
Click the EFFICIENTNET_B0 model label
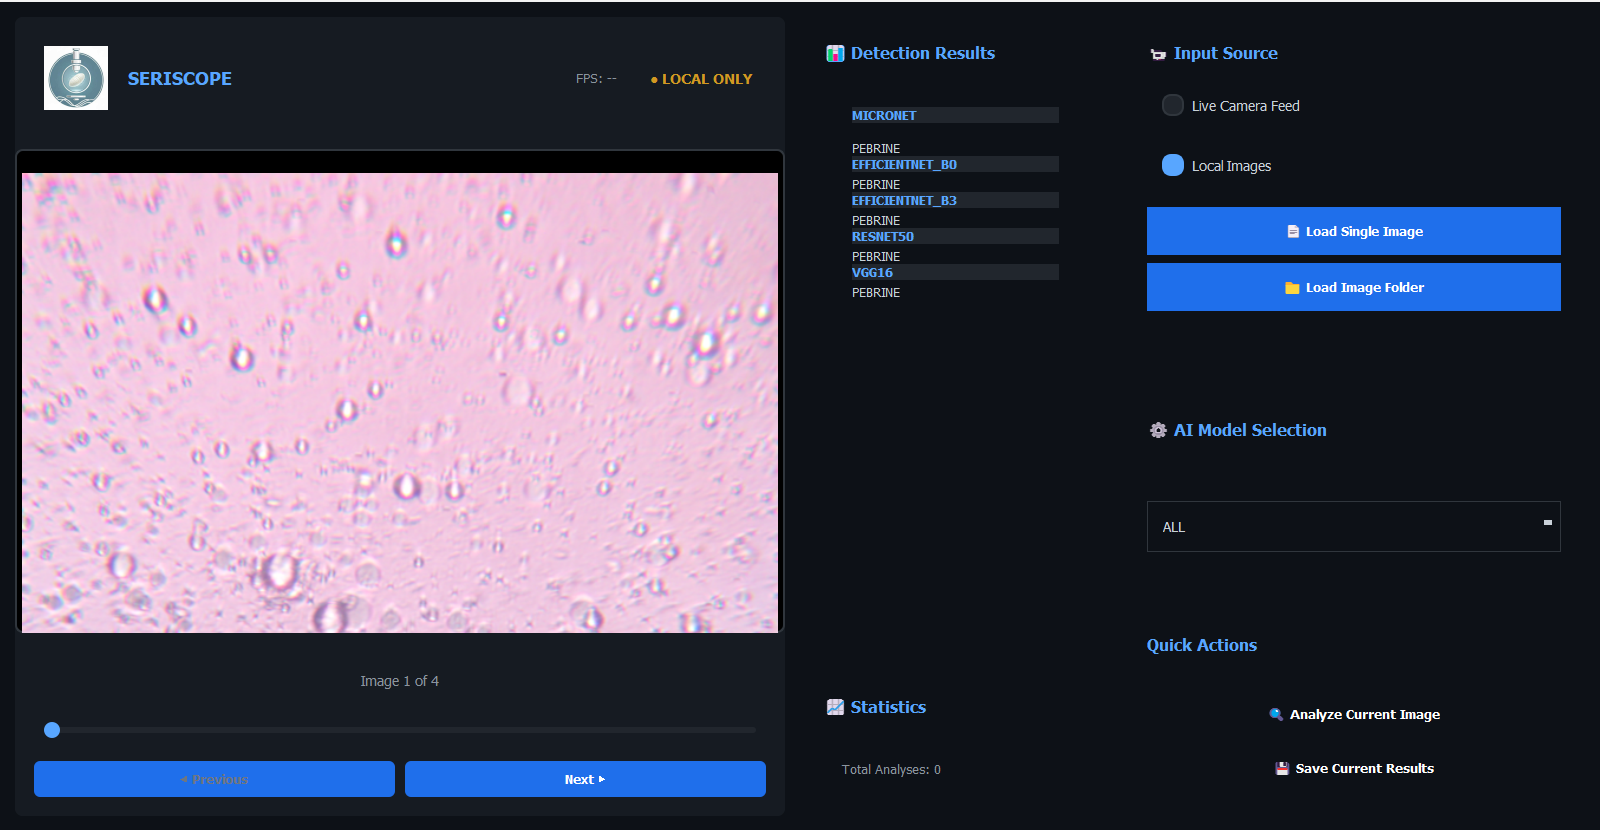click(904, 164)
